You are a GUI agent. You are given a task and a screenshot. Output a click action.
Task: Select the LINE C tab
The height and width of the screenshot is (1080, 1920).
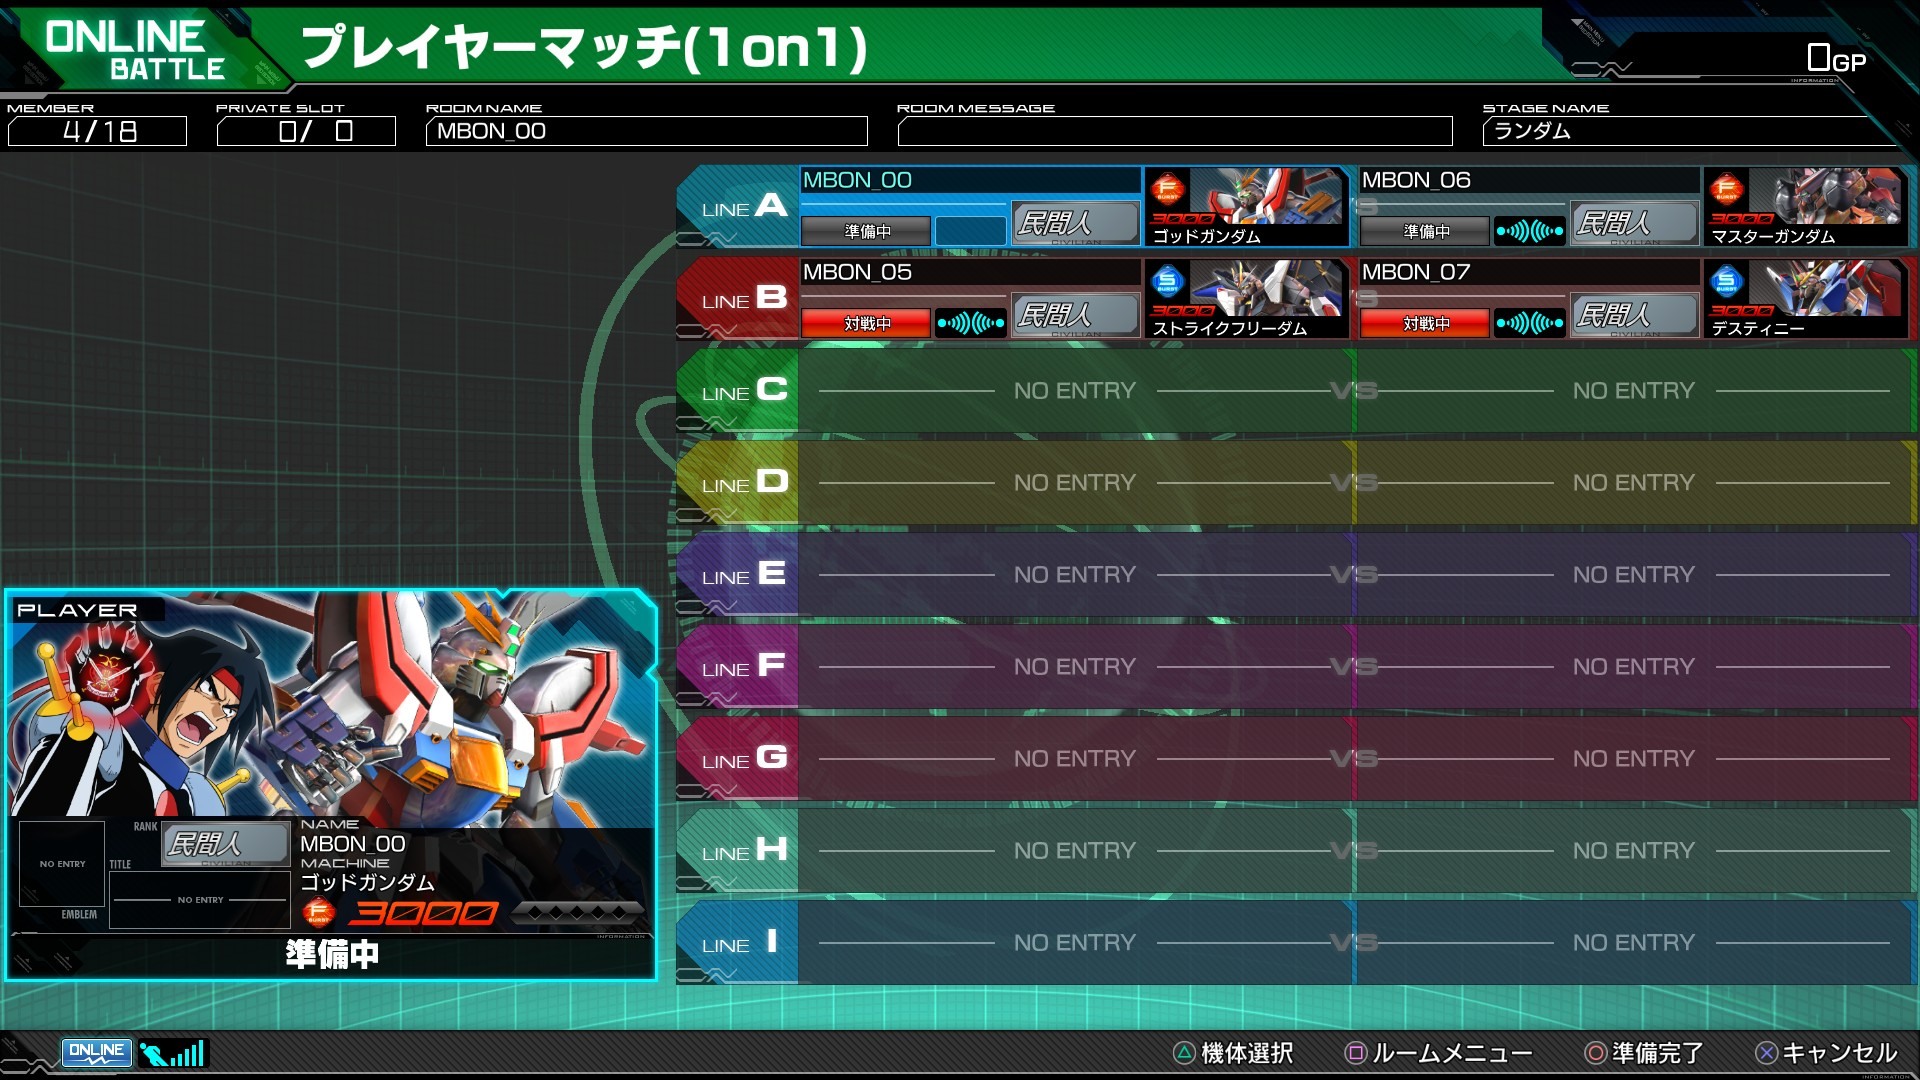(x=740, y=391)
